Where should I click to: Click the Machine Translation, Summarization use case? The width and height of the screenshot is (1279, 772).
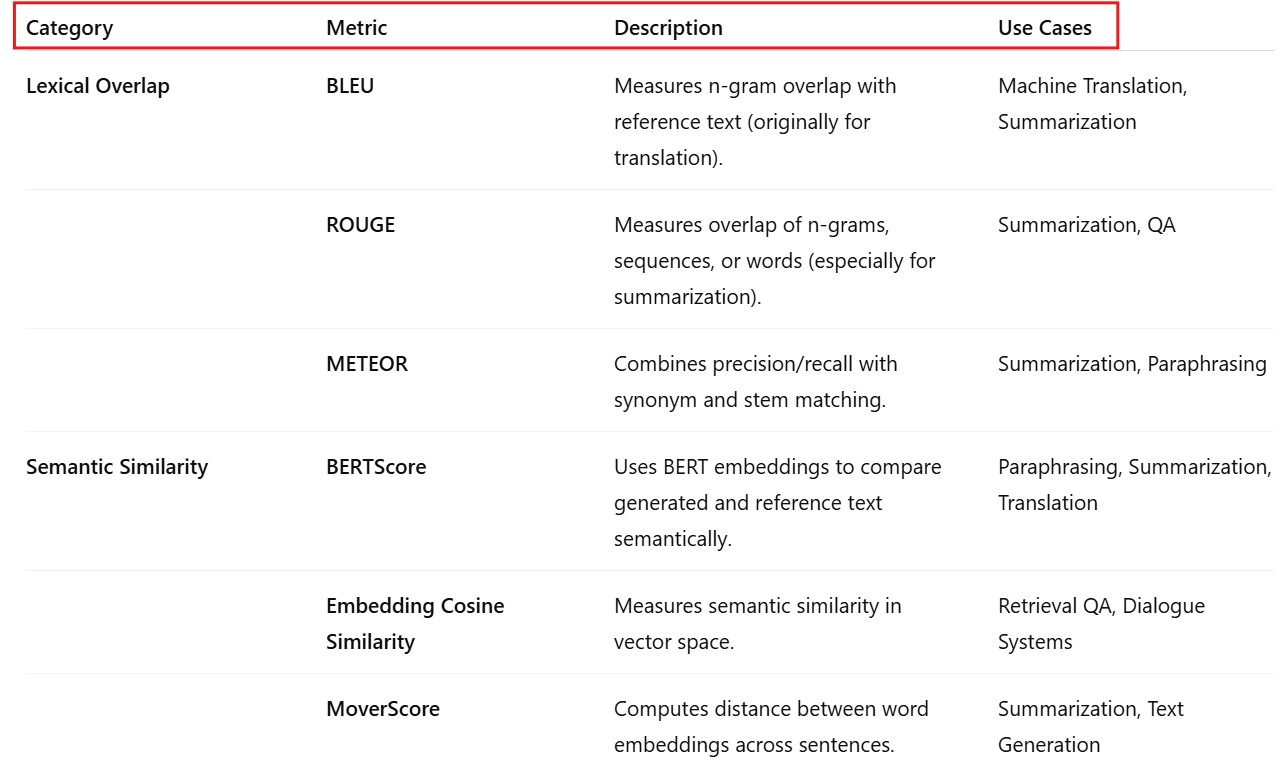(x=1092, y=104)
